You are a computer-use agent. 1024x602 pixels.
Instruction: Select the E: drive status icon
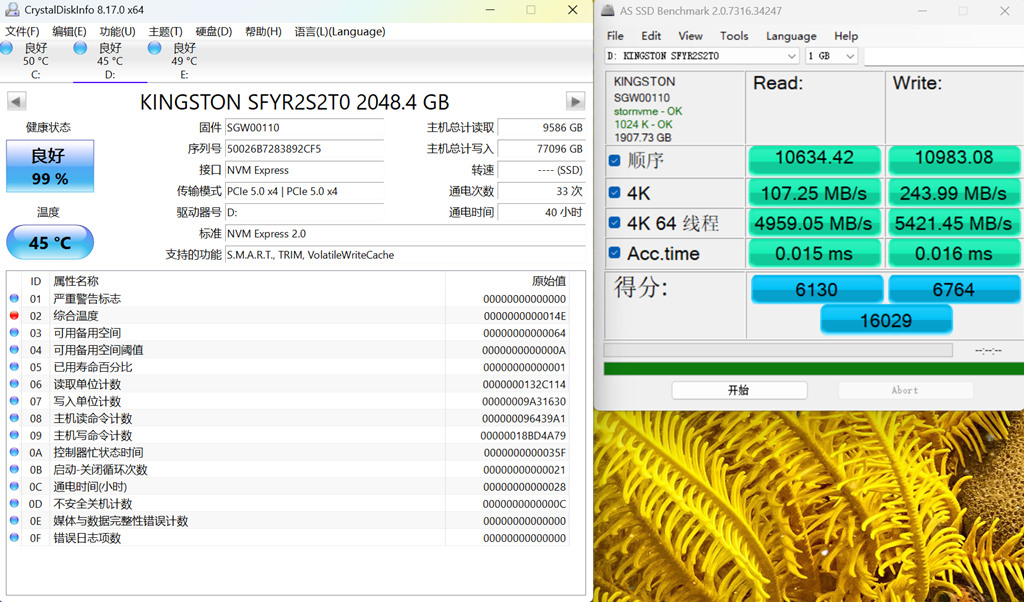pyautogui.click(x=155, y=48)
